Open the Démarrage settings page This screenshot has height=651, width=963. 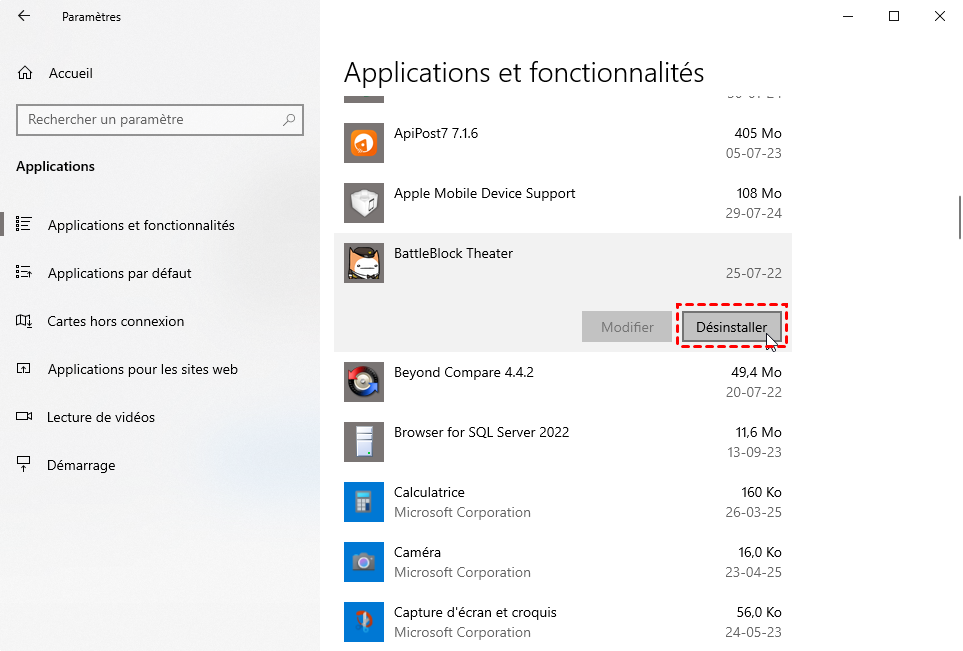[x=81, y=466]
